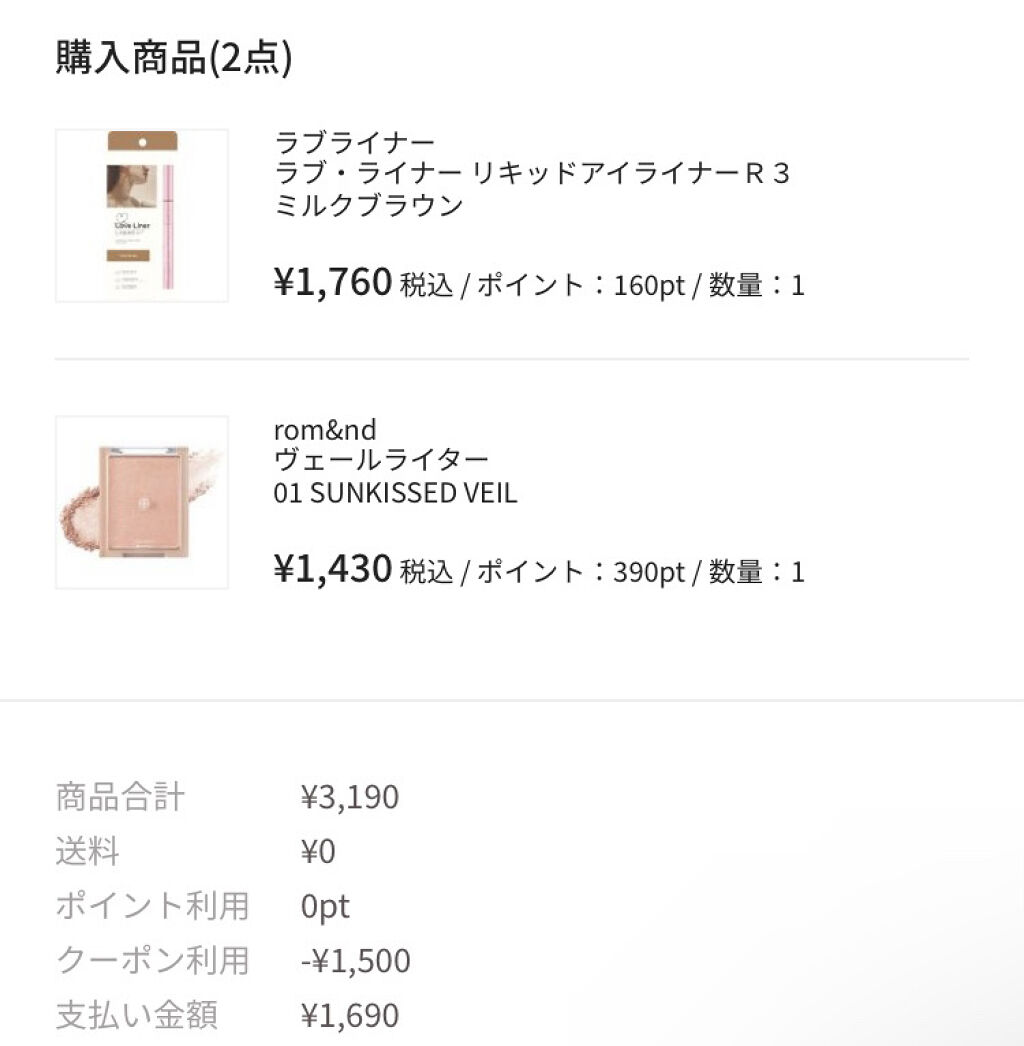This screenshot has width=1024, height=1046.
Task: Open the ヴェールライター product title
Action: 381,460
